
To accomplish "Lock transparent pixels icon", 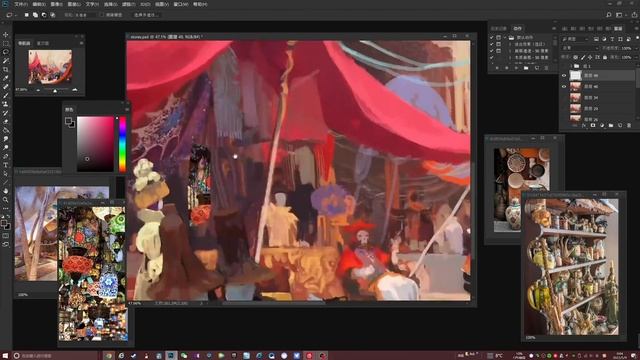I will click(576, 58).
